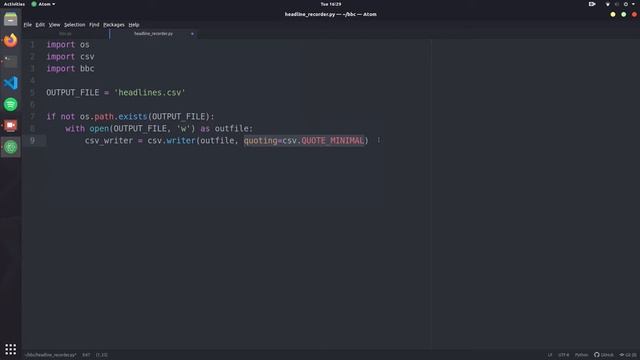The image size is (640, 360).
Task: Open the Find menu
Action: click(94, 25)
